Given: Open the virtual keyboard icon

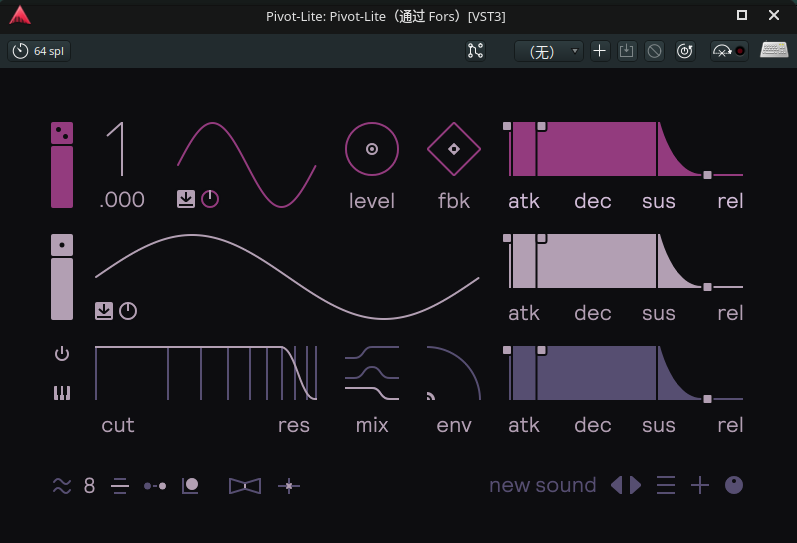Looking at the screenshot, I should point(774,50).
